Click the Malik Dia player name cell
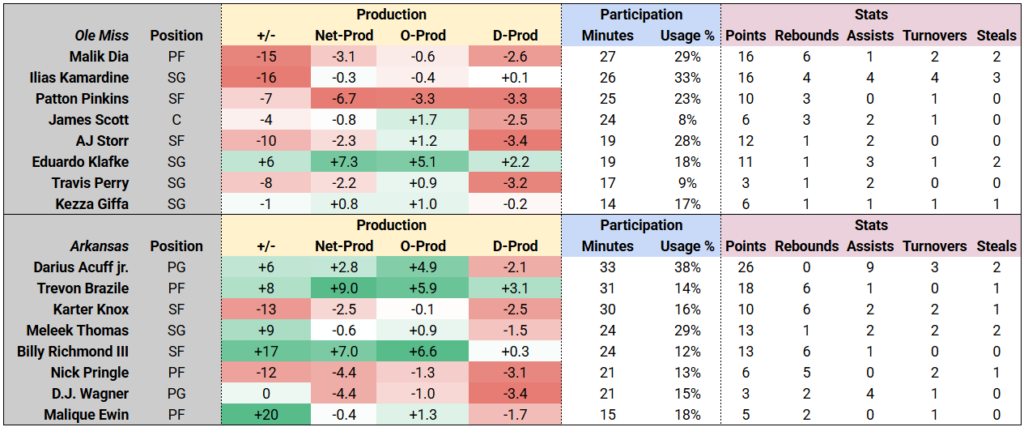Viewport: 1024px width, 427px height. pyautogui.click(x=98, y=57)
